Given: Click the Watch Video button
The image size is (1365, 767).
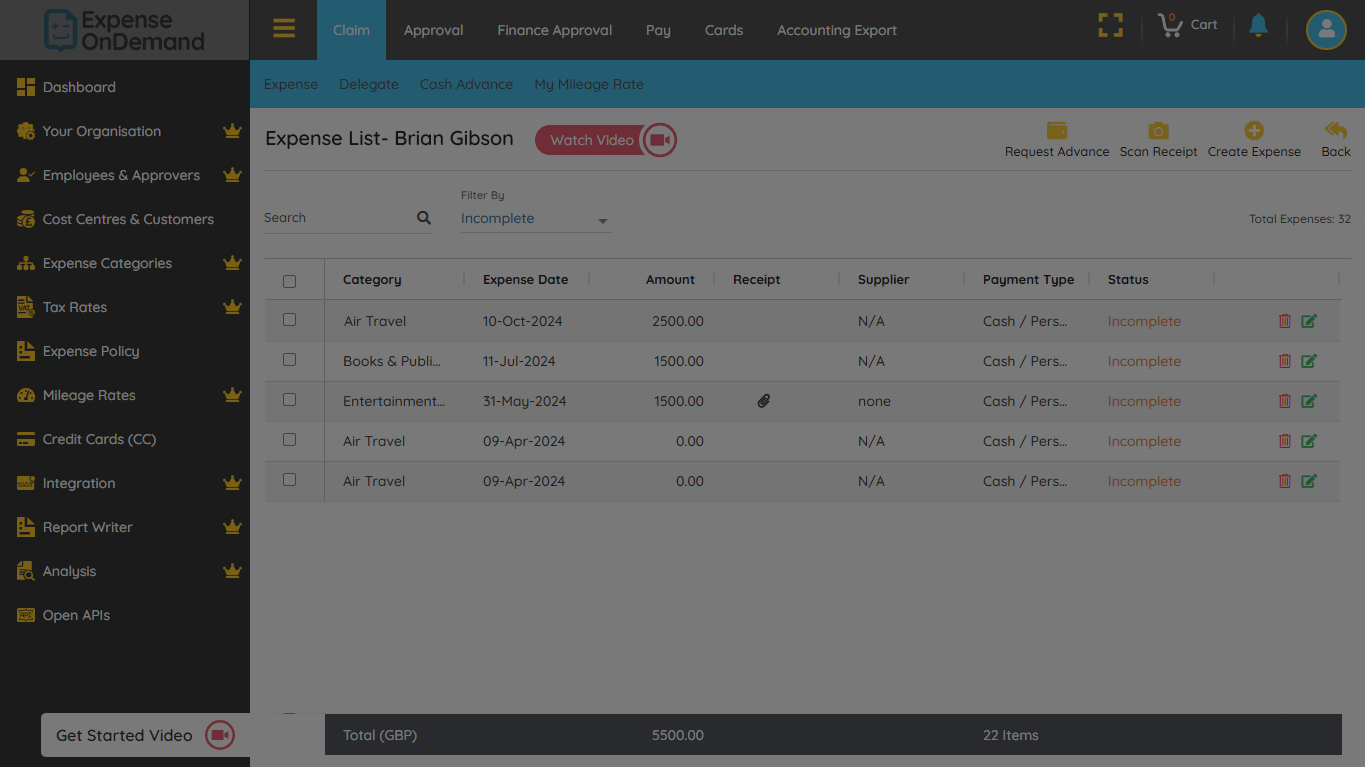Looking at the screenshot, I should click(606, 140).
